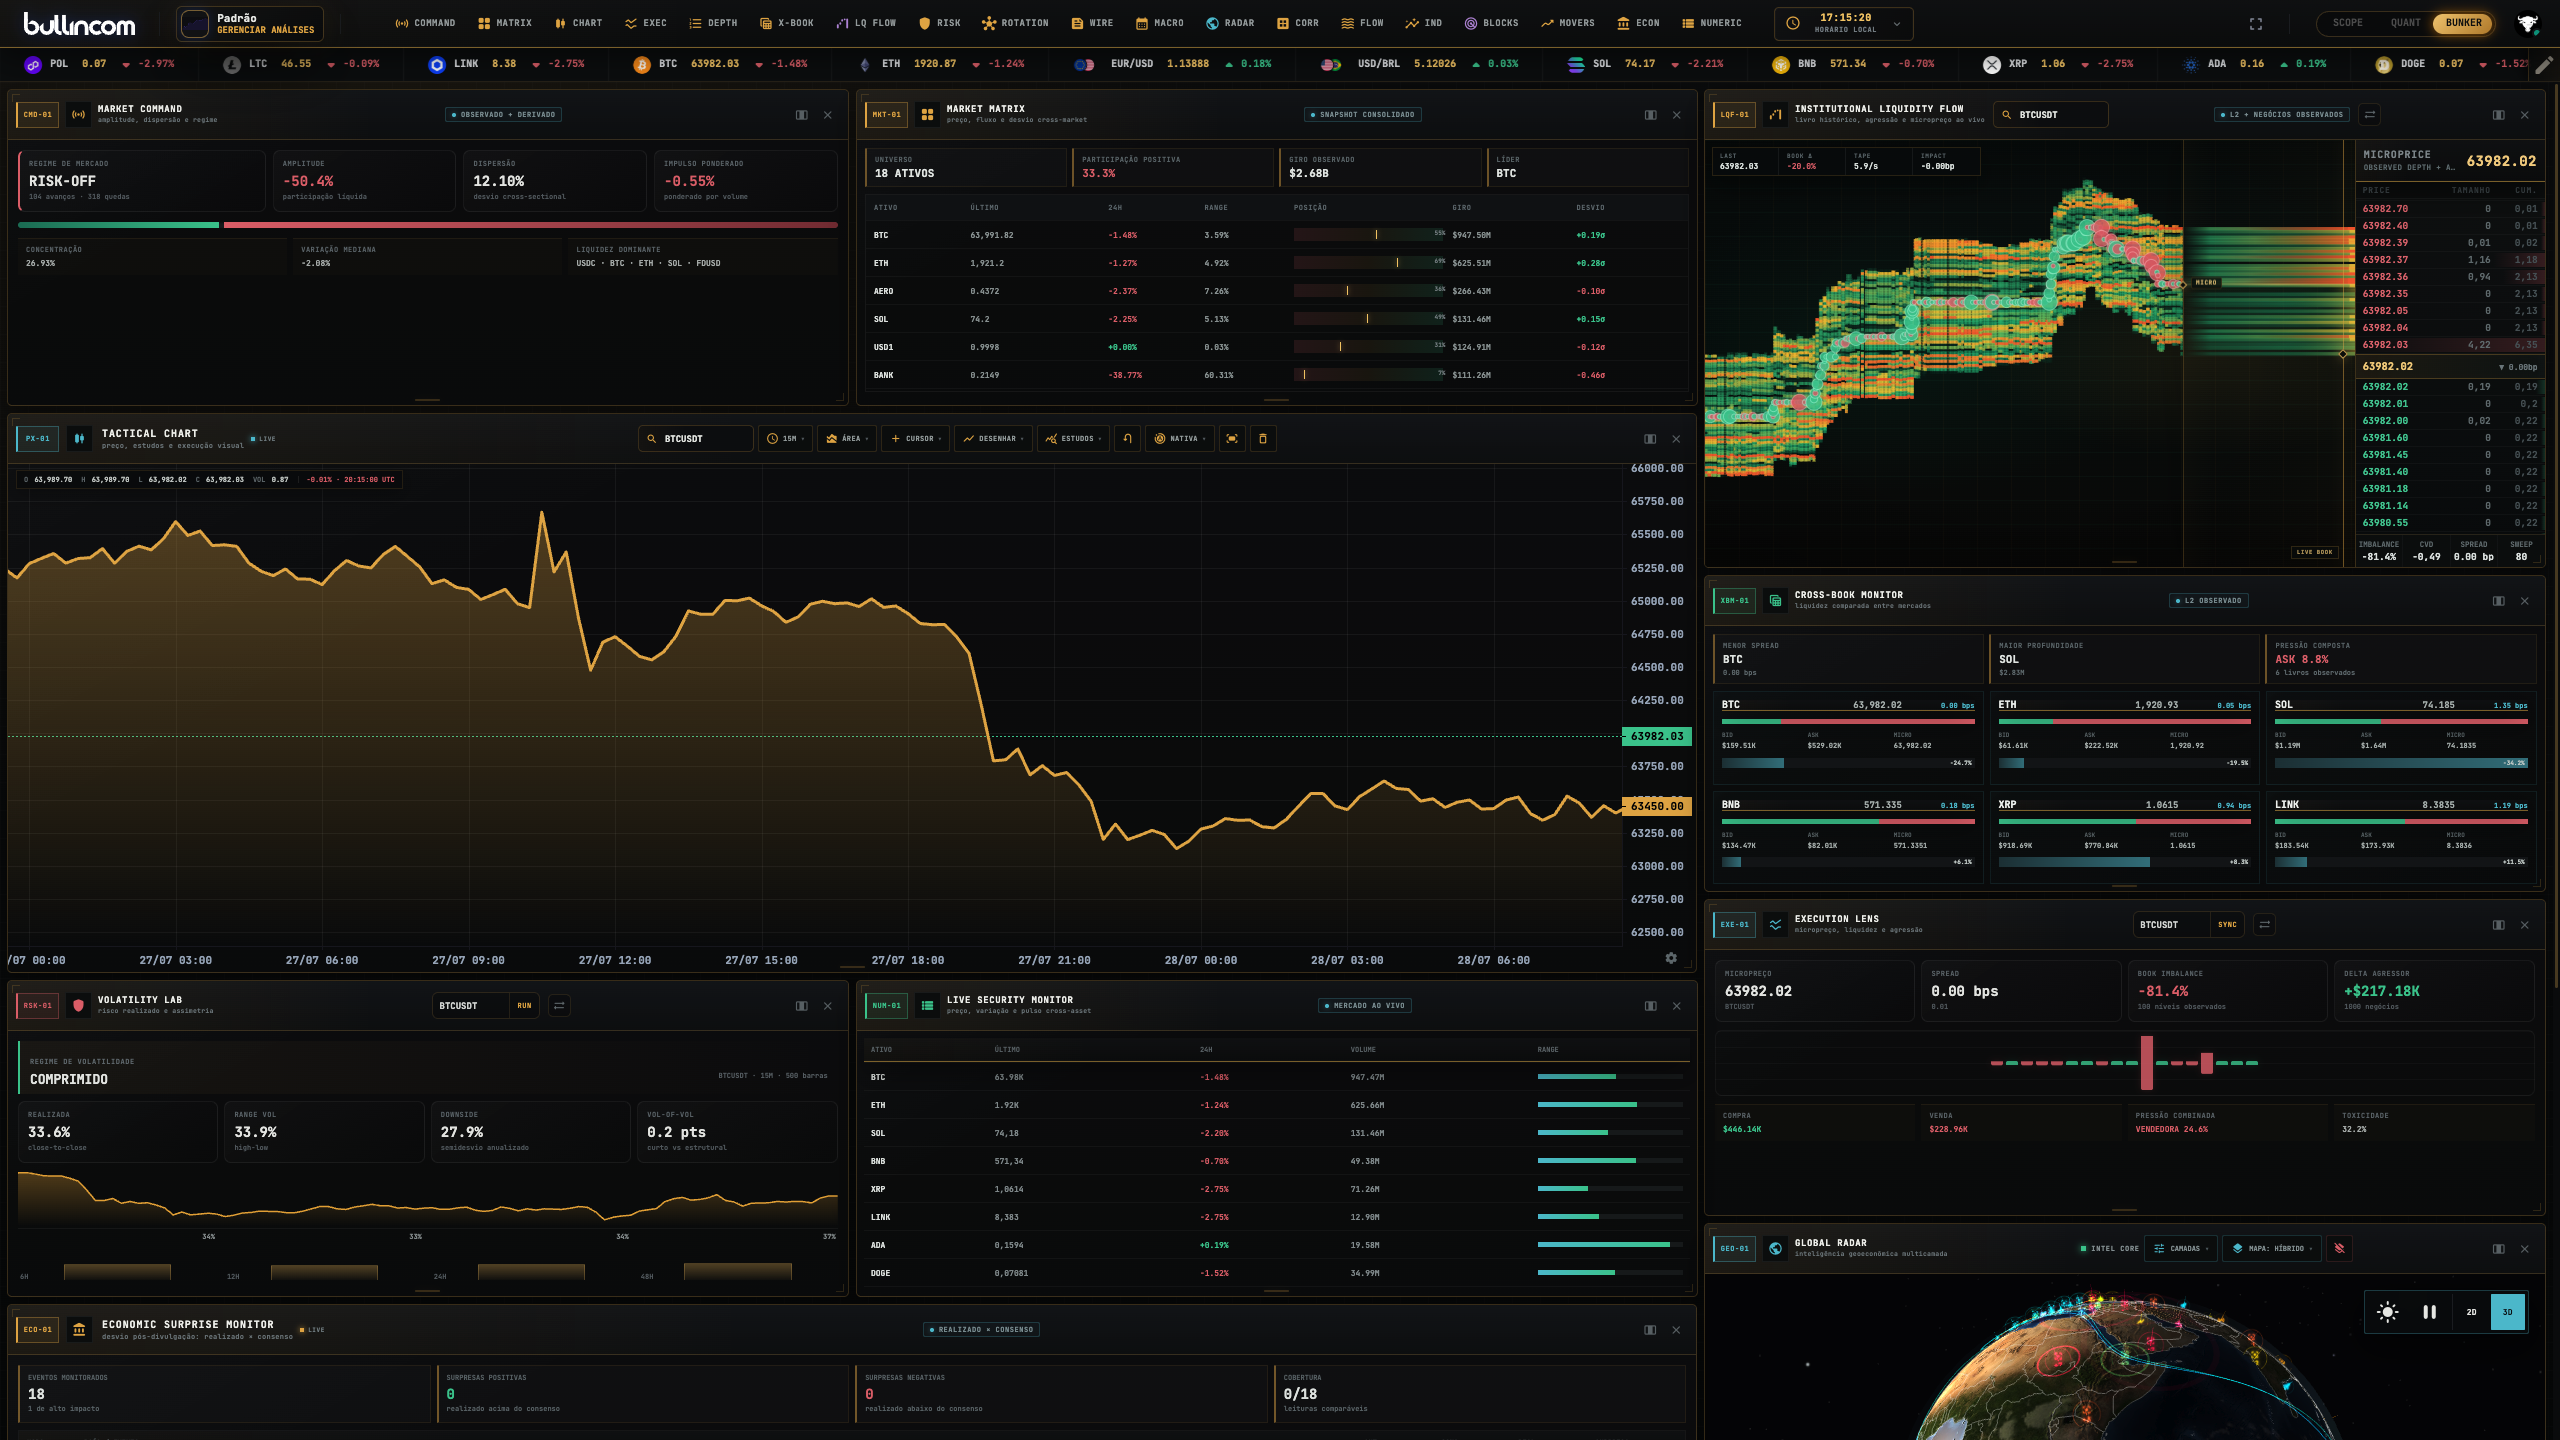Screen dimensions: 2560x1440
Task: Click the Execution Lens BTCUSDT symbol field
Action: (2171, 925)
